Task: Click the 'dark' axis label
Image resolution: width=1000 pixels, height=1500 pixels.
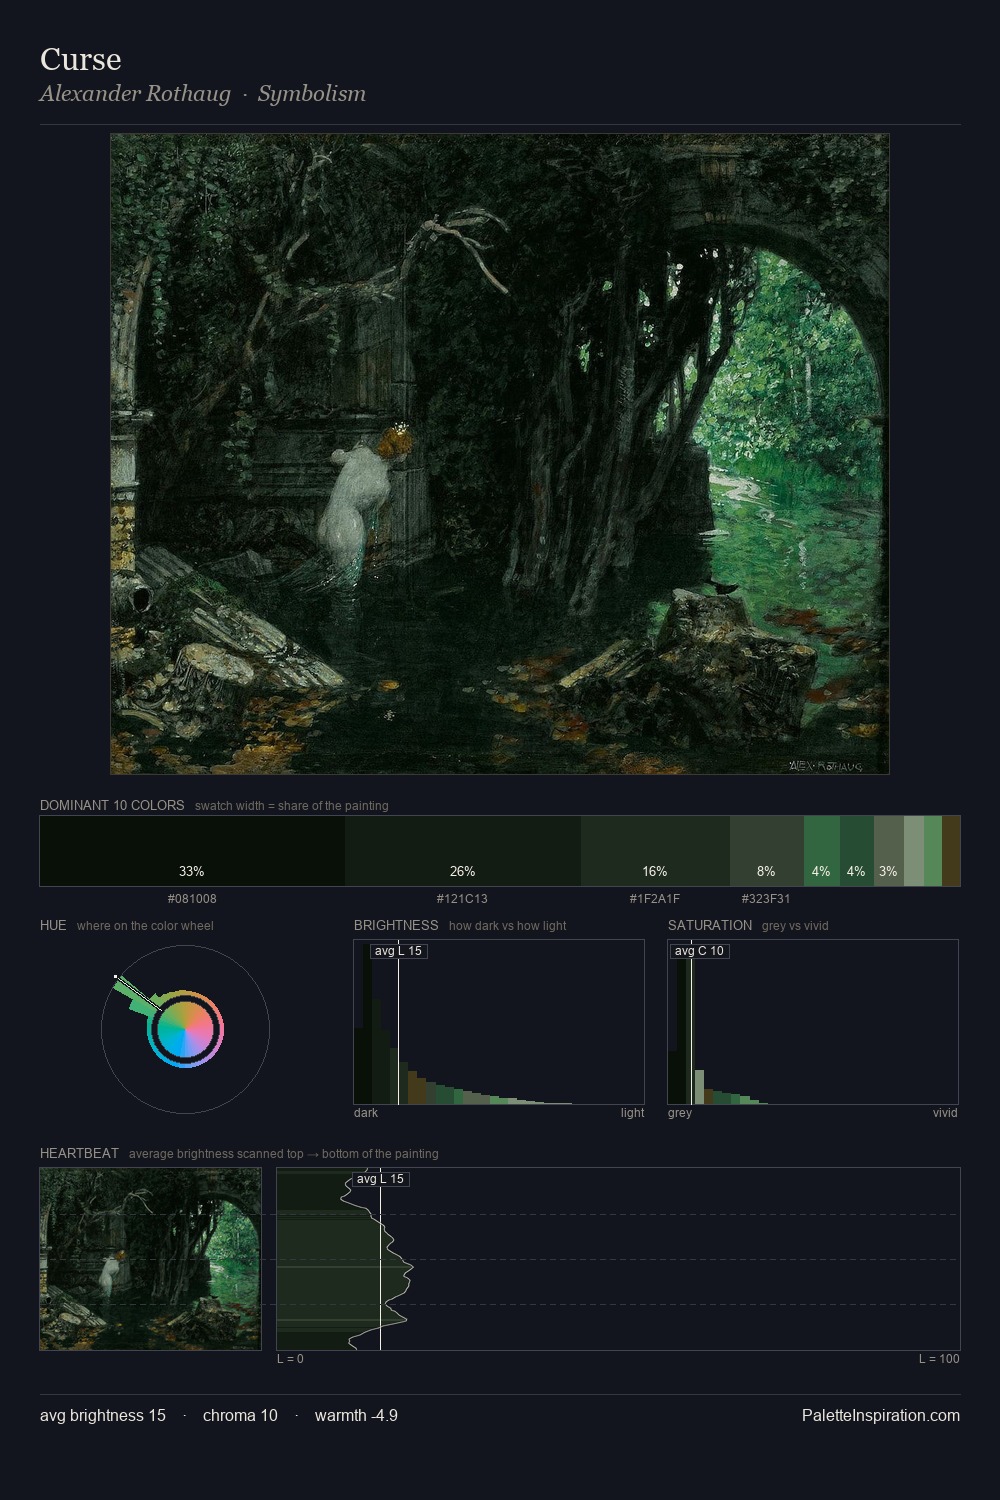Action: 366,1113
